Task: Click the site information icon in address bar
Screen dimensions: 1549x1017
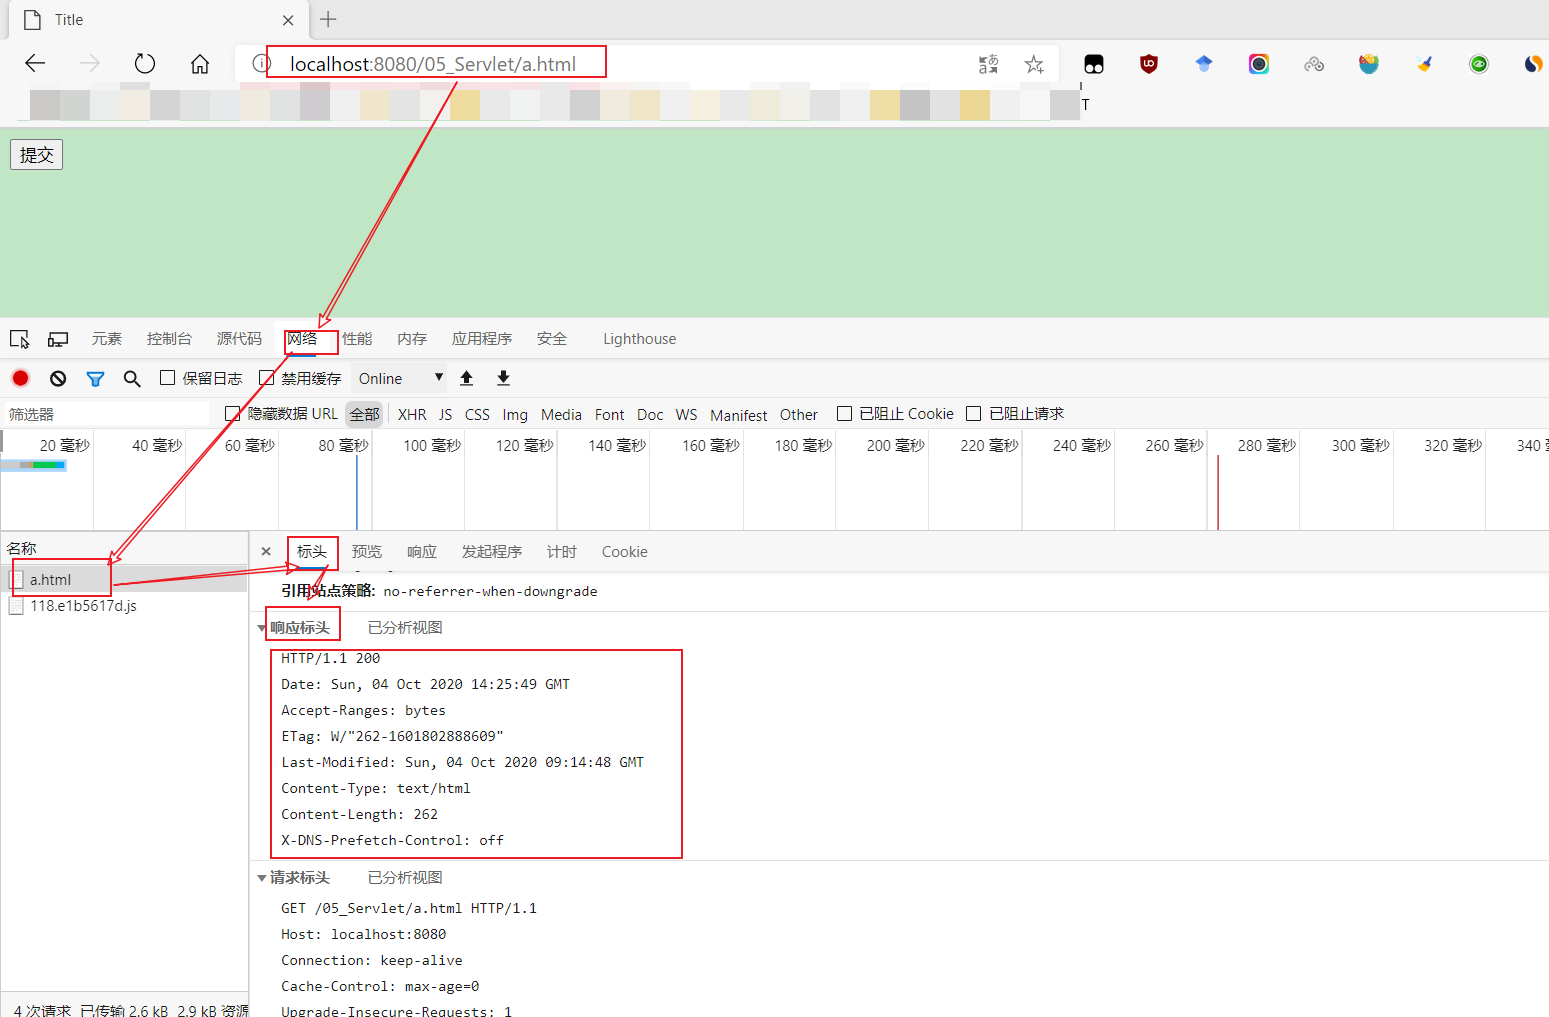Action: 261,64
